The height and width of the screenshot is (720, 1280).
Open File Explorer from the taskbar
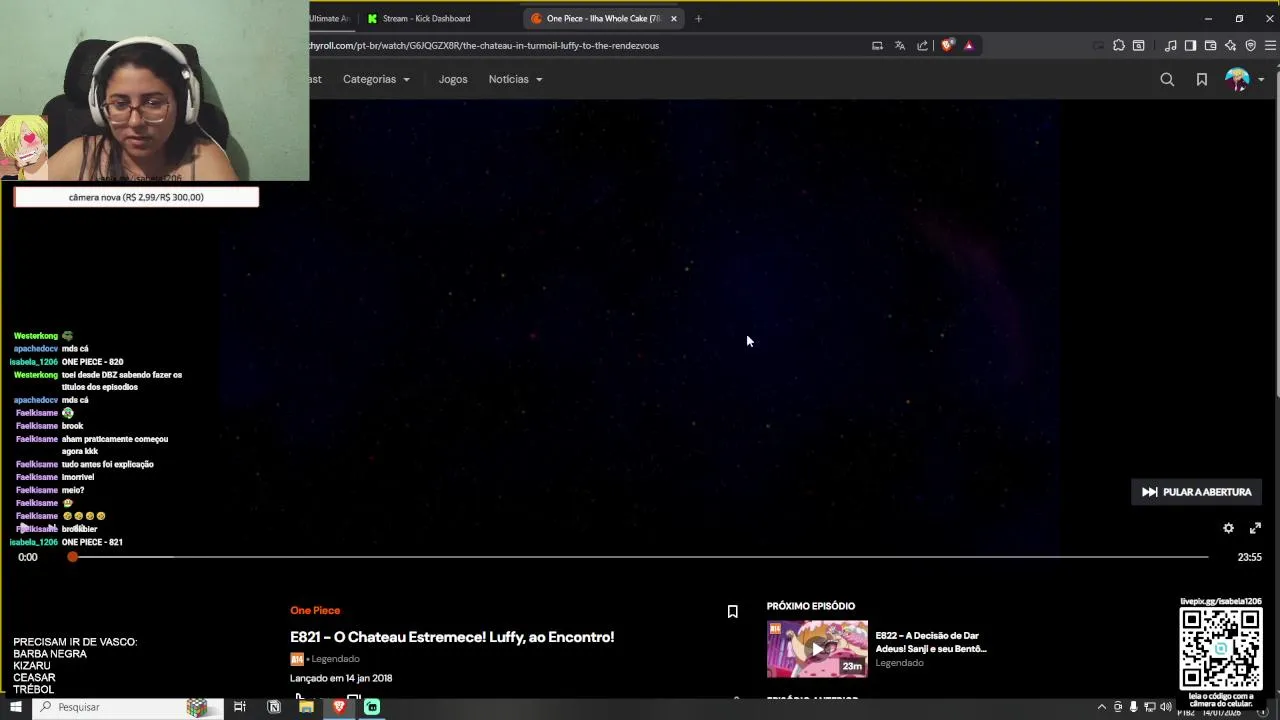click(306, 707)
